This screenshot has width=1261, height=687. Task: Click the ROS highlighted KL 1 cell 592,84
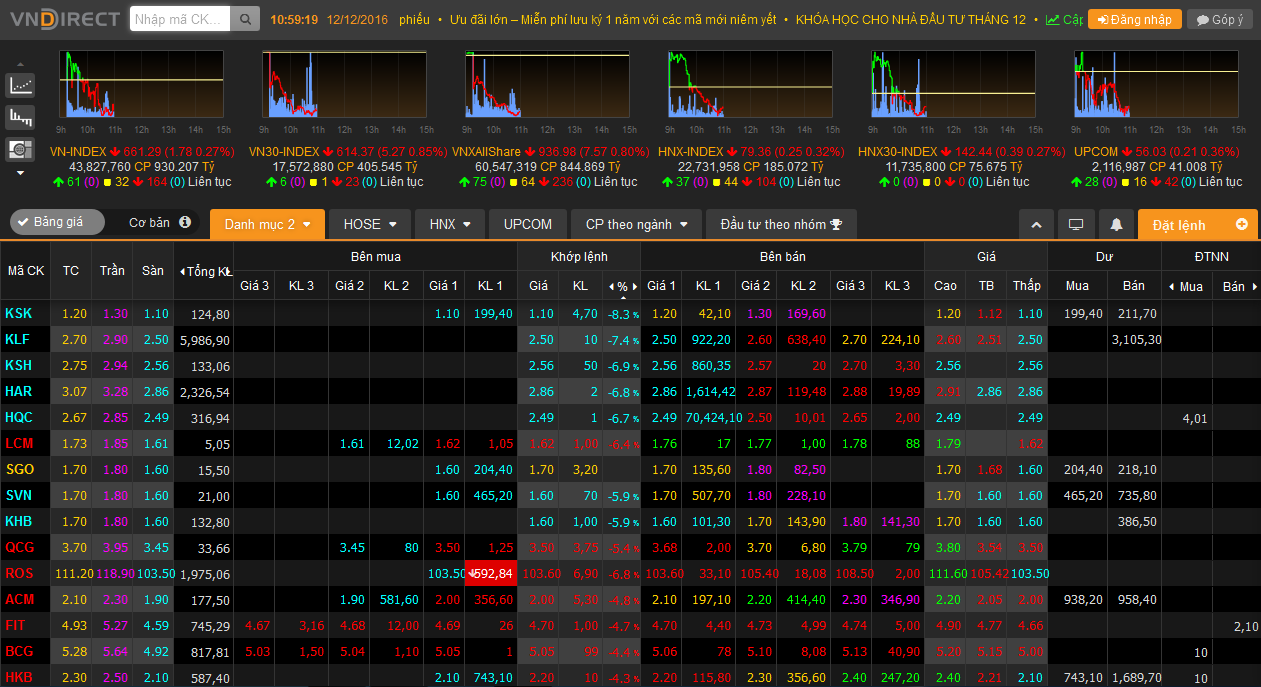491,573
